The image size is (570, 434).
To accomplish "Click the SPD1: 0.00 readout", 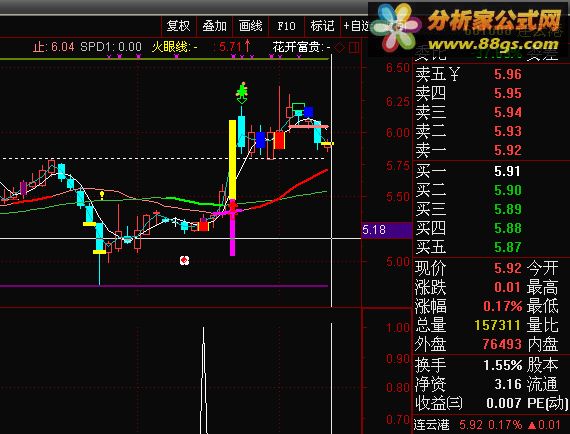I will (111, 47).
